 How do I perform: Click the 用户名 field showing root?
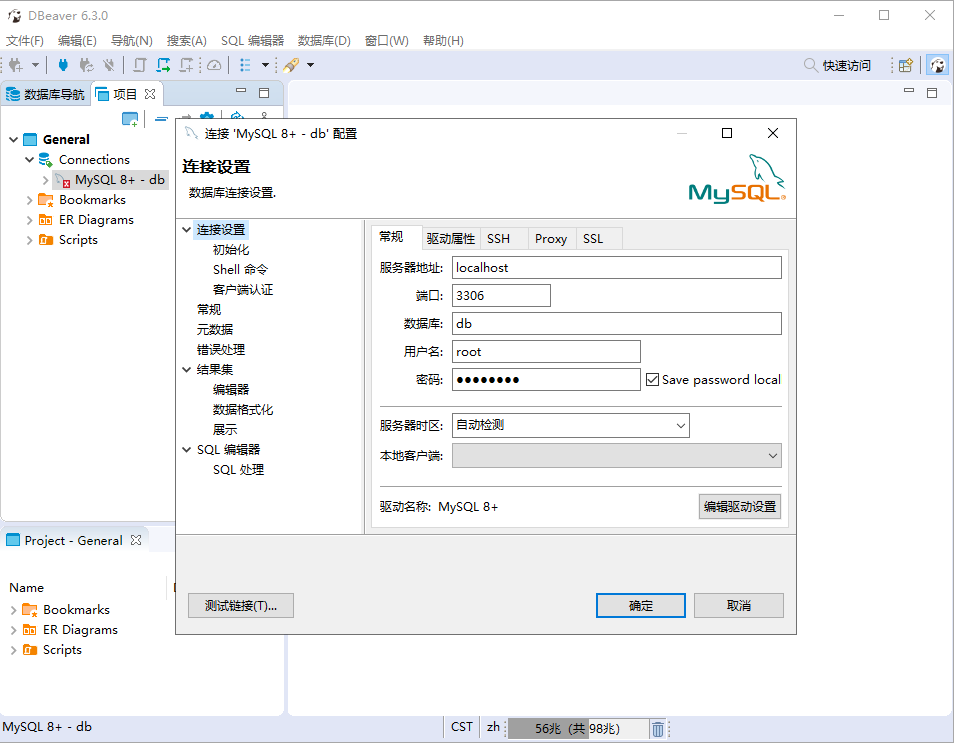click(546, 352)
